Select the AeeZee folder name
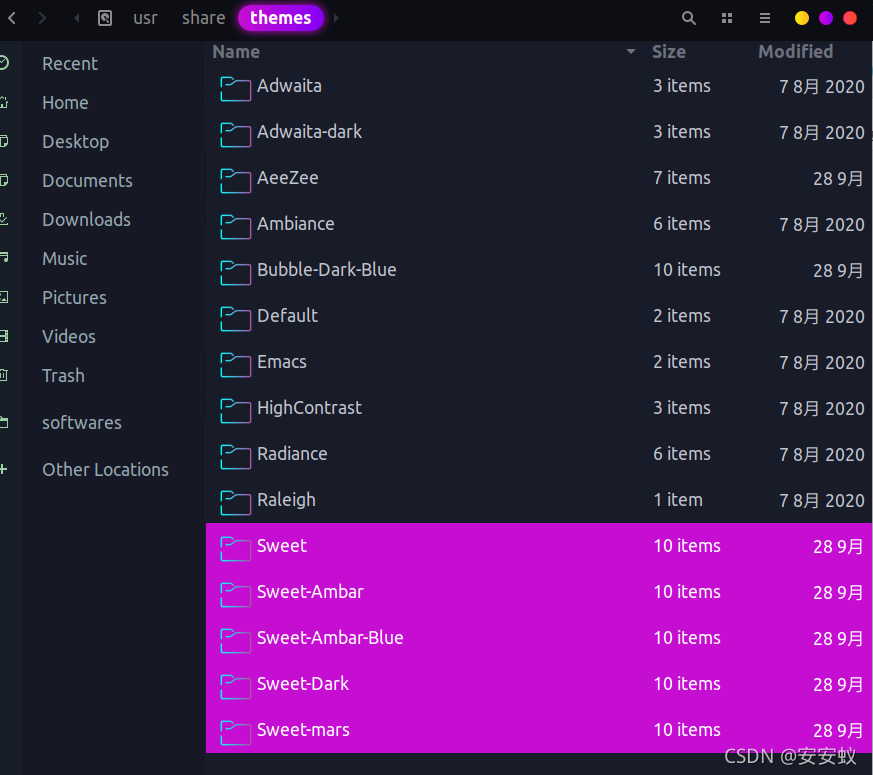The image size is (873, 775). tap(288, 178)
